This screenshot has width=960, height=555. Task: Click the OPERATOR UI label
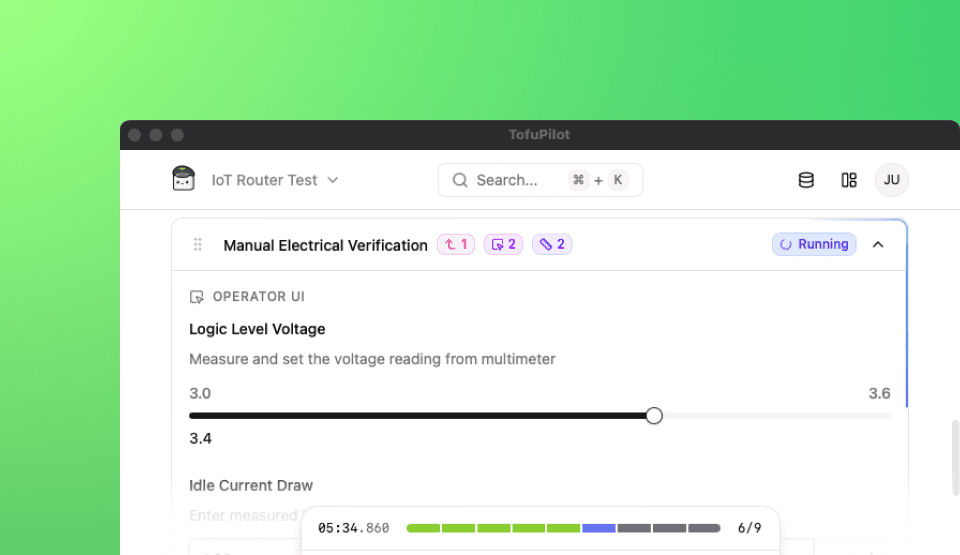tap(258, 296)
